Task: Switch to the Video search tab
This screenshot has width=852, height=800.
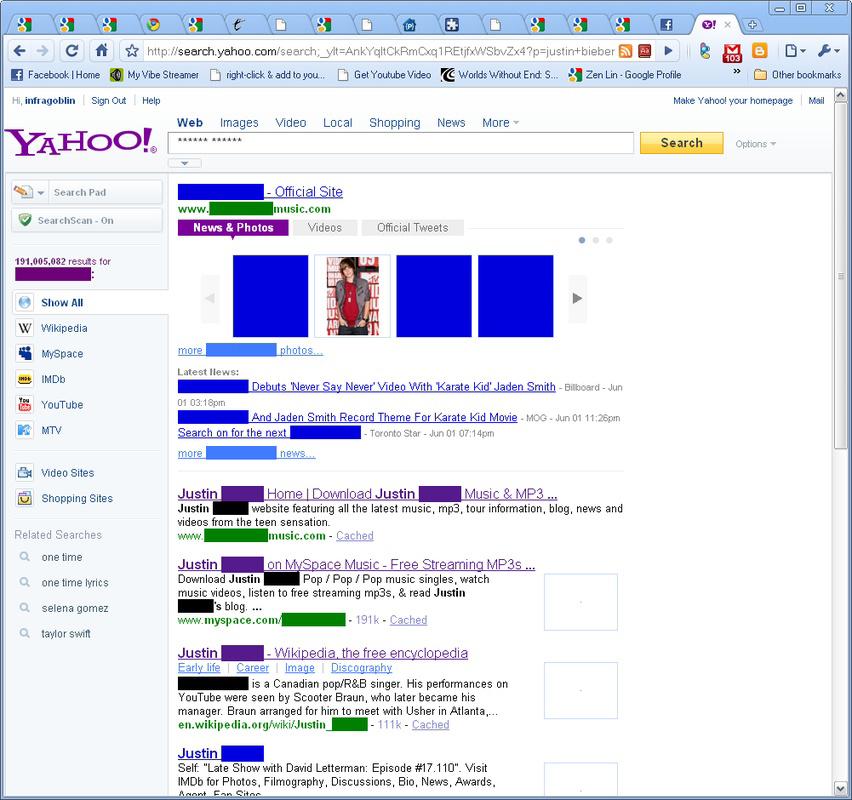Action: (x=291, y=123)
